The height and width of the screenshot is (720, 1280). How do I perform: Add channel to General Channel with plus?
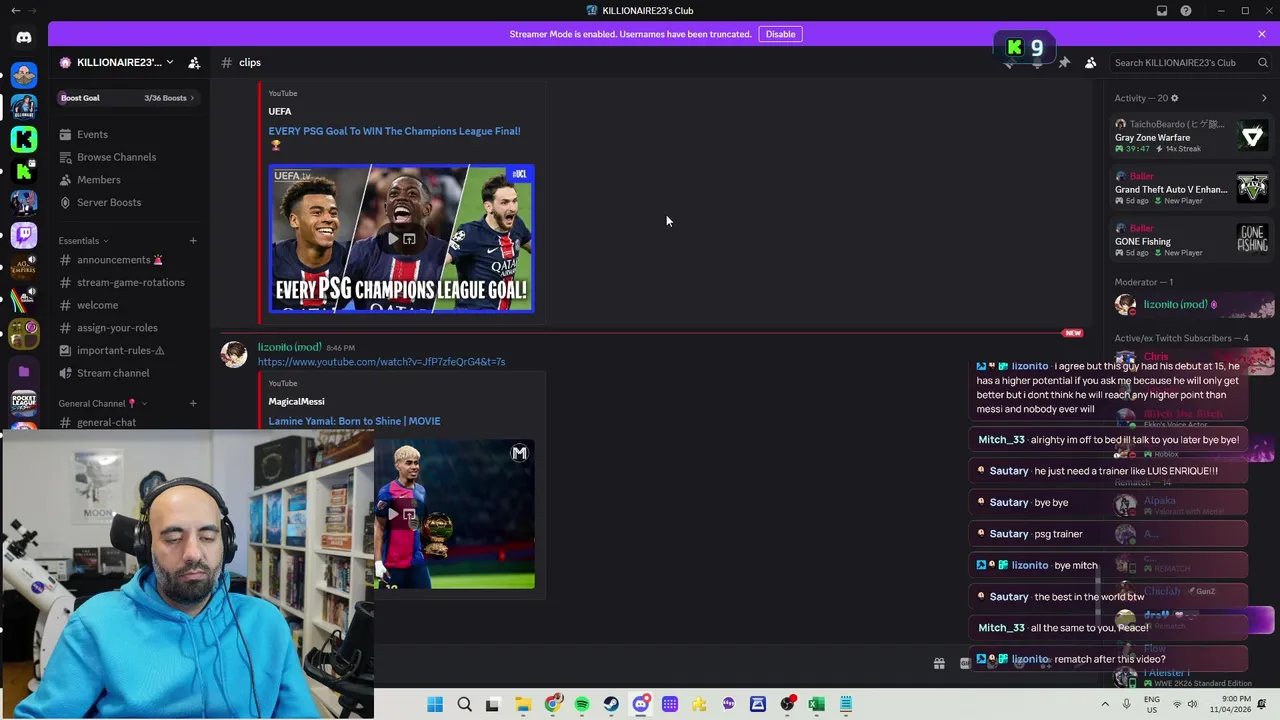point(193,403)
